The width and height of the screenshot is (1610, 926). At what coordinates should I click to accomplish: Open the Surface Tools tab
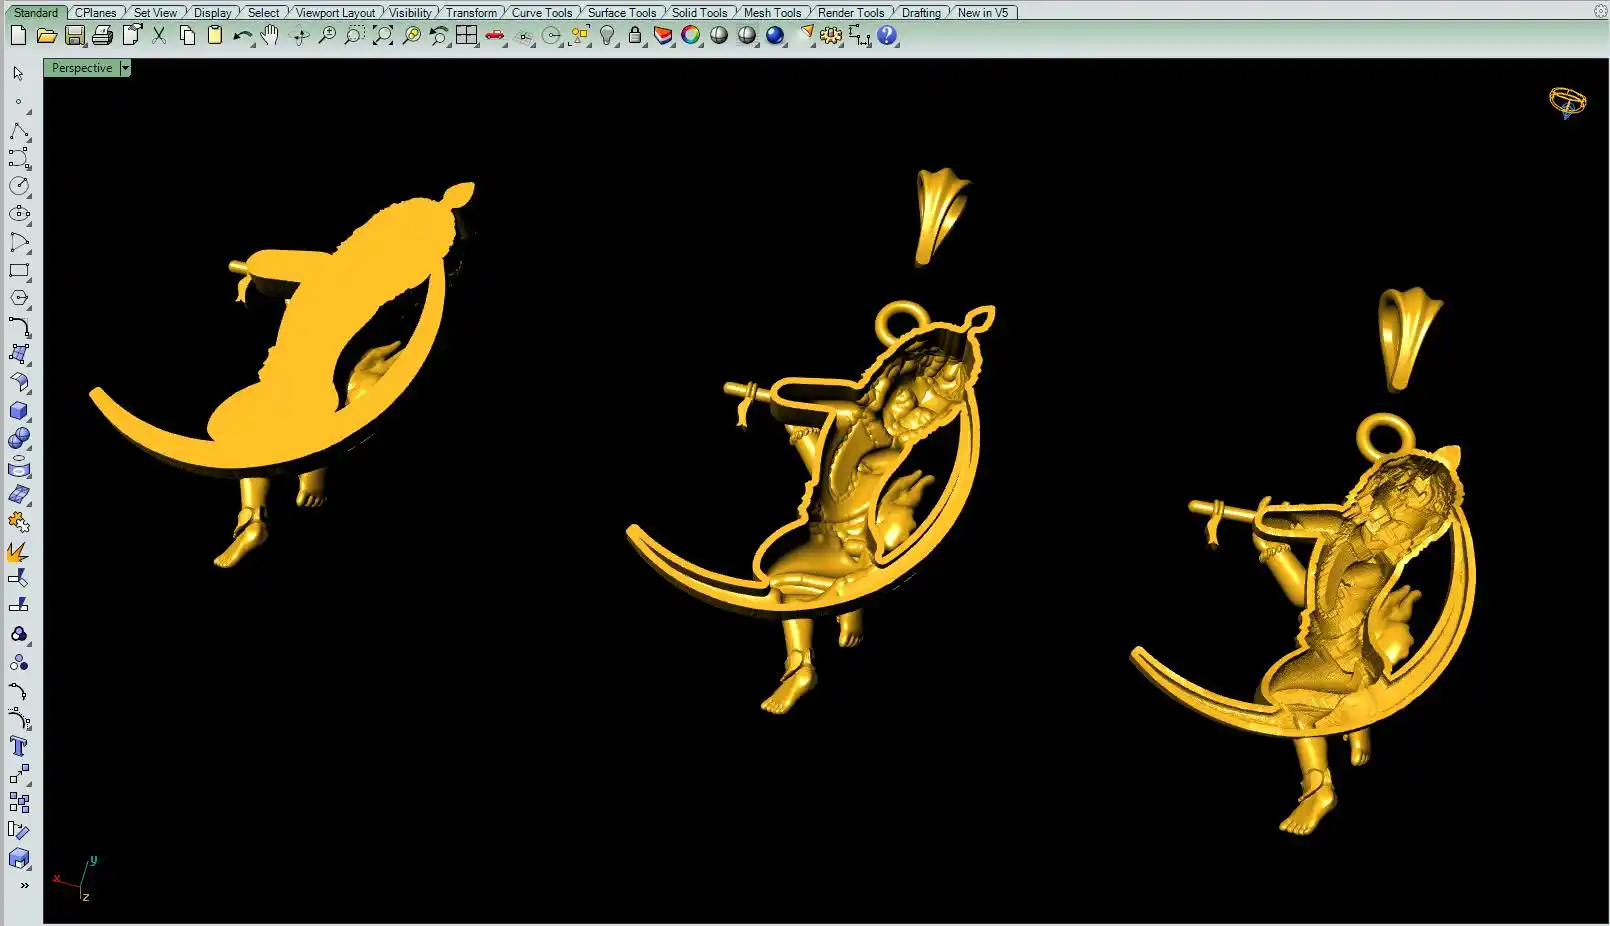pos(621,13)
